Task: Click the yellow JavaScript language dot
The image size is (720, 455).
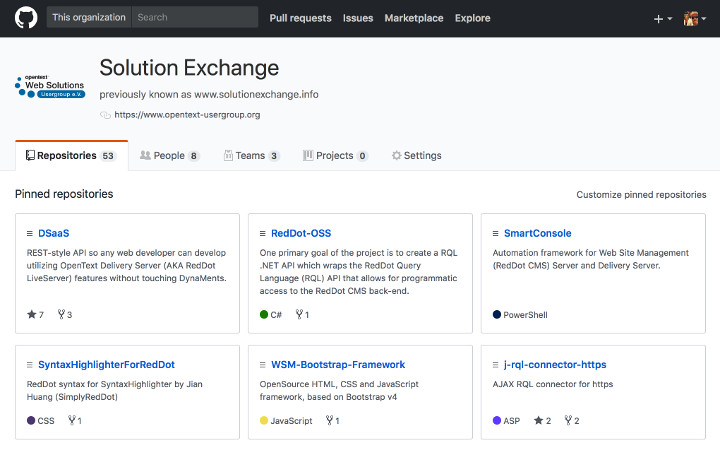Action: pyautogui.click(x=264, y=420)
